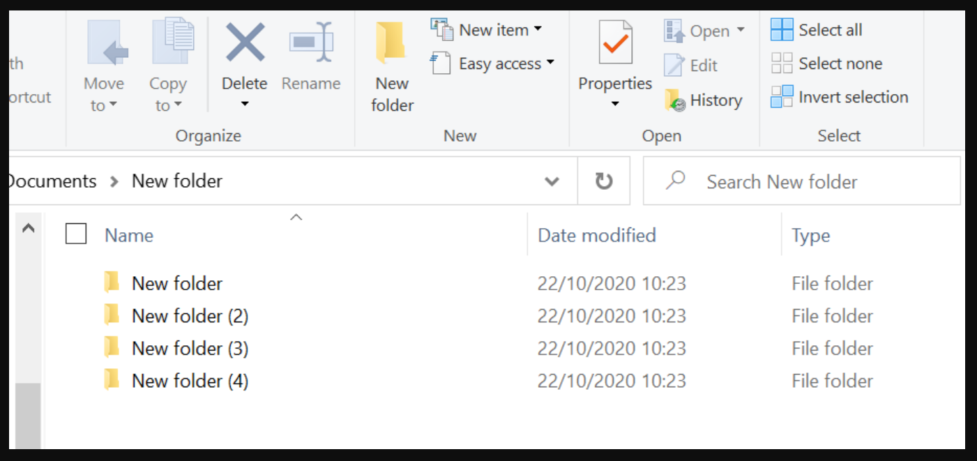977x461 pixels.
Task: Expand the New item dropdown
Action: 537,29
